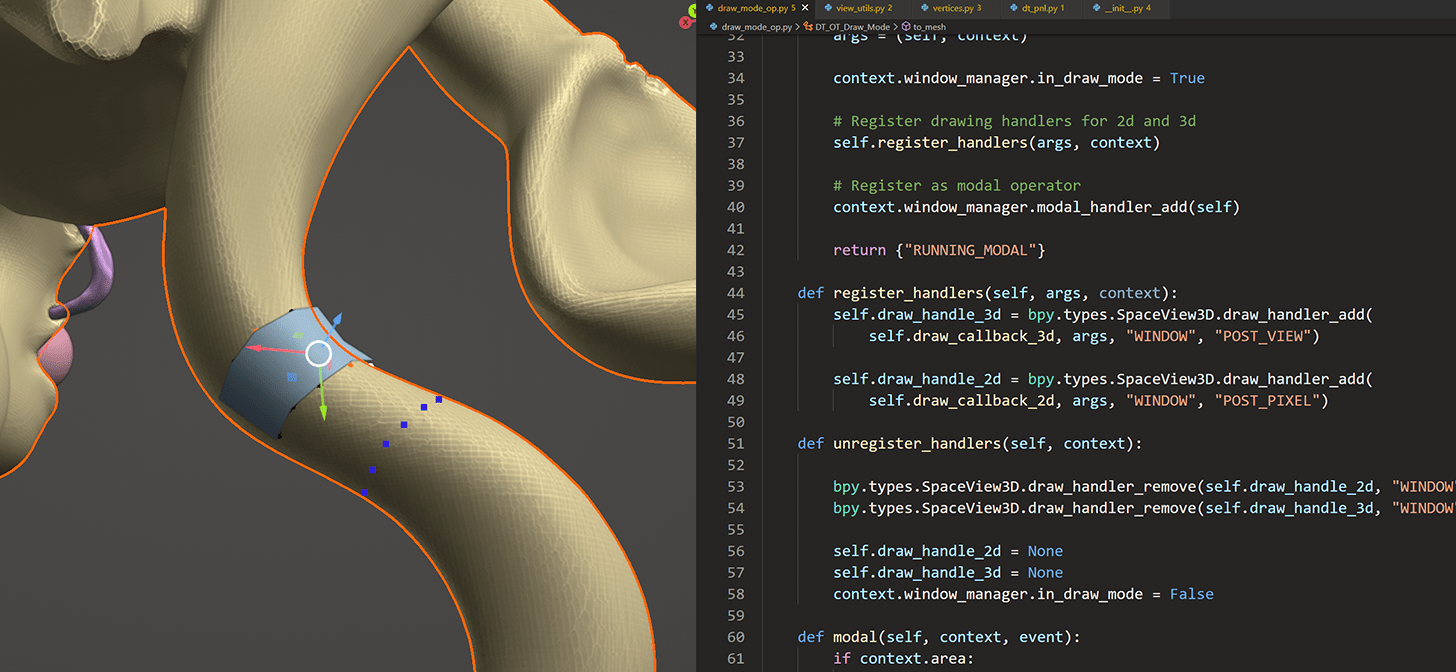Click the cube symbol beside to_mesh in breadcrumb
The height and width of the screenshot is (672, 1456).
point(906,26)
